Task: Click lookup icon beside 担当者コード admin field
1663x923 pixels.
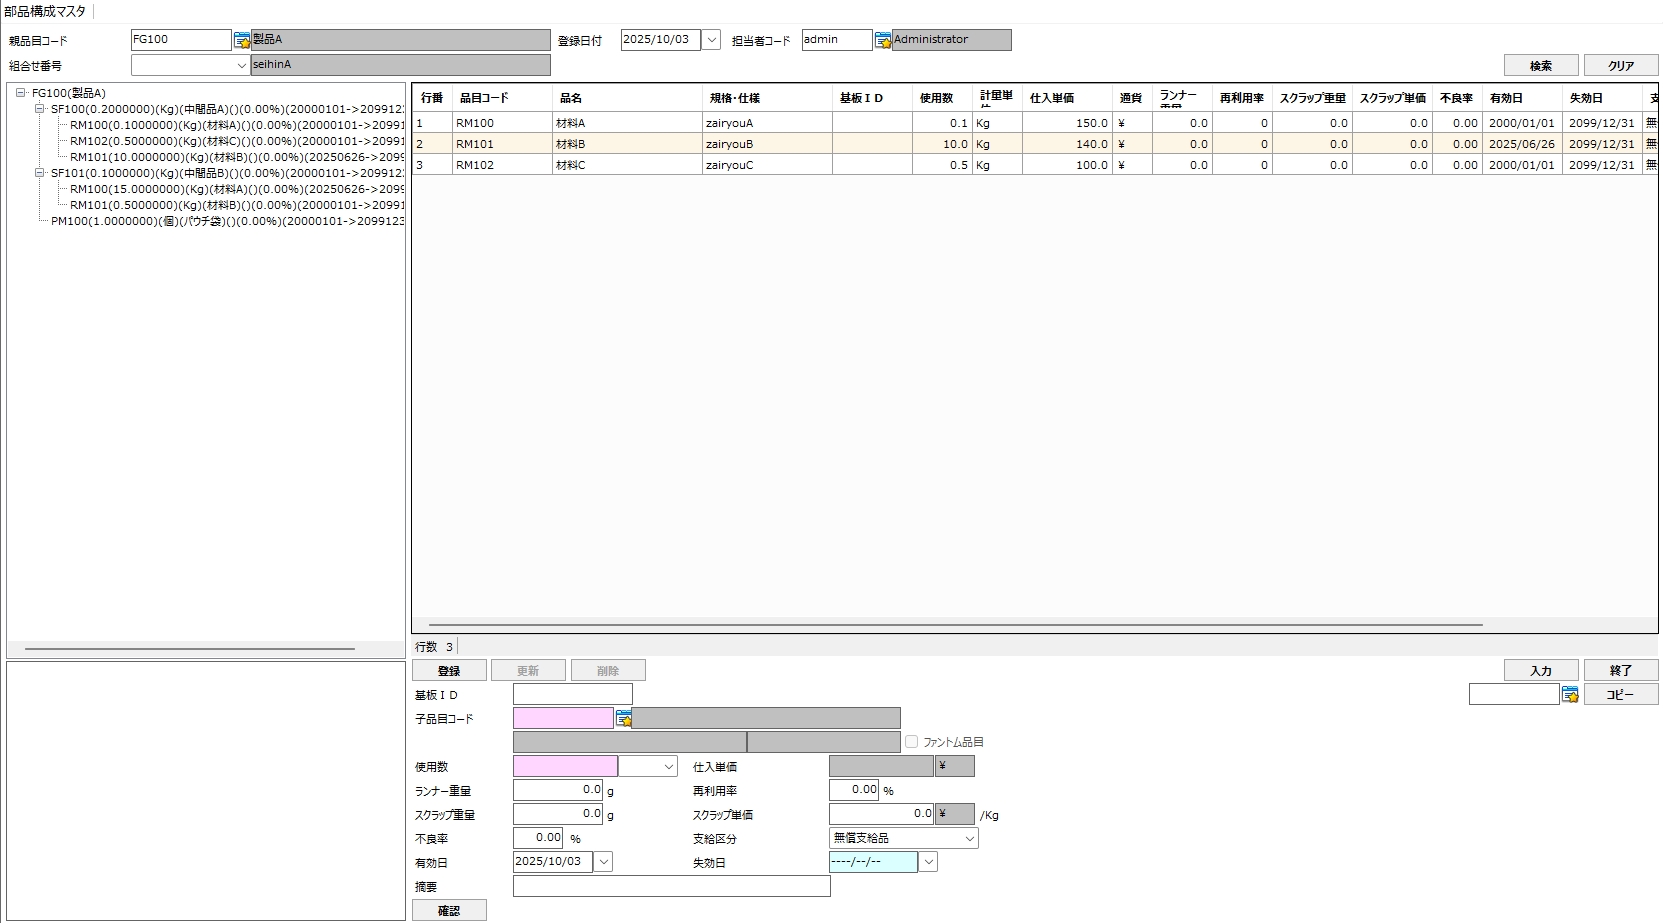Action: click(x=883, y=40)
